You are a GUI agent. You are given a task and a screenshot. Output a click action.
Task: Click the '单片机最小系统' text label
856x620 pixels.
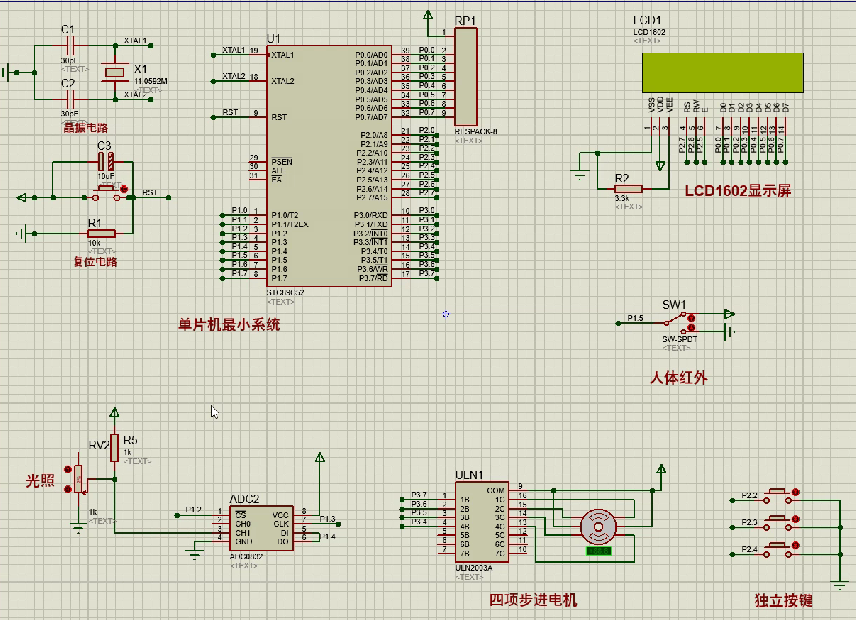pyautogui.click(x=230, y=325)
